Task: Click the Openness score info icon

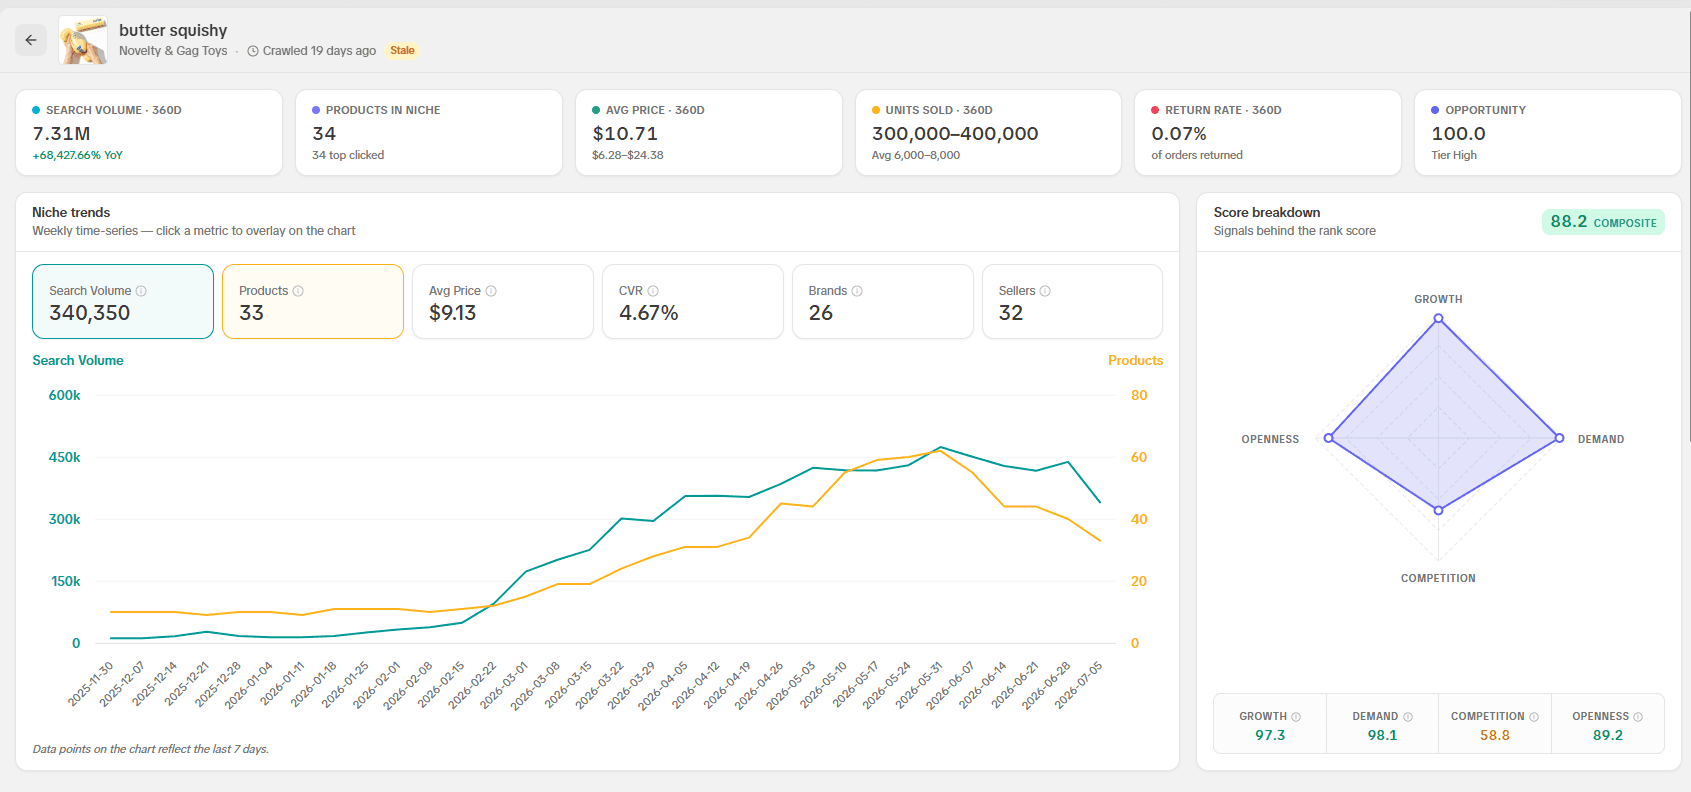Action: (1638, 717)
